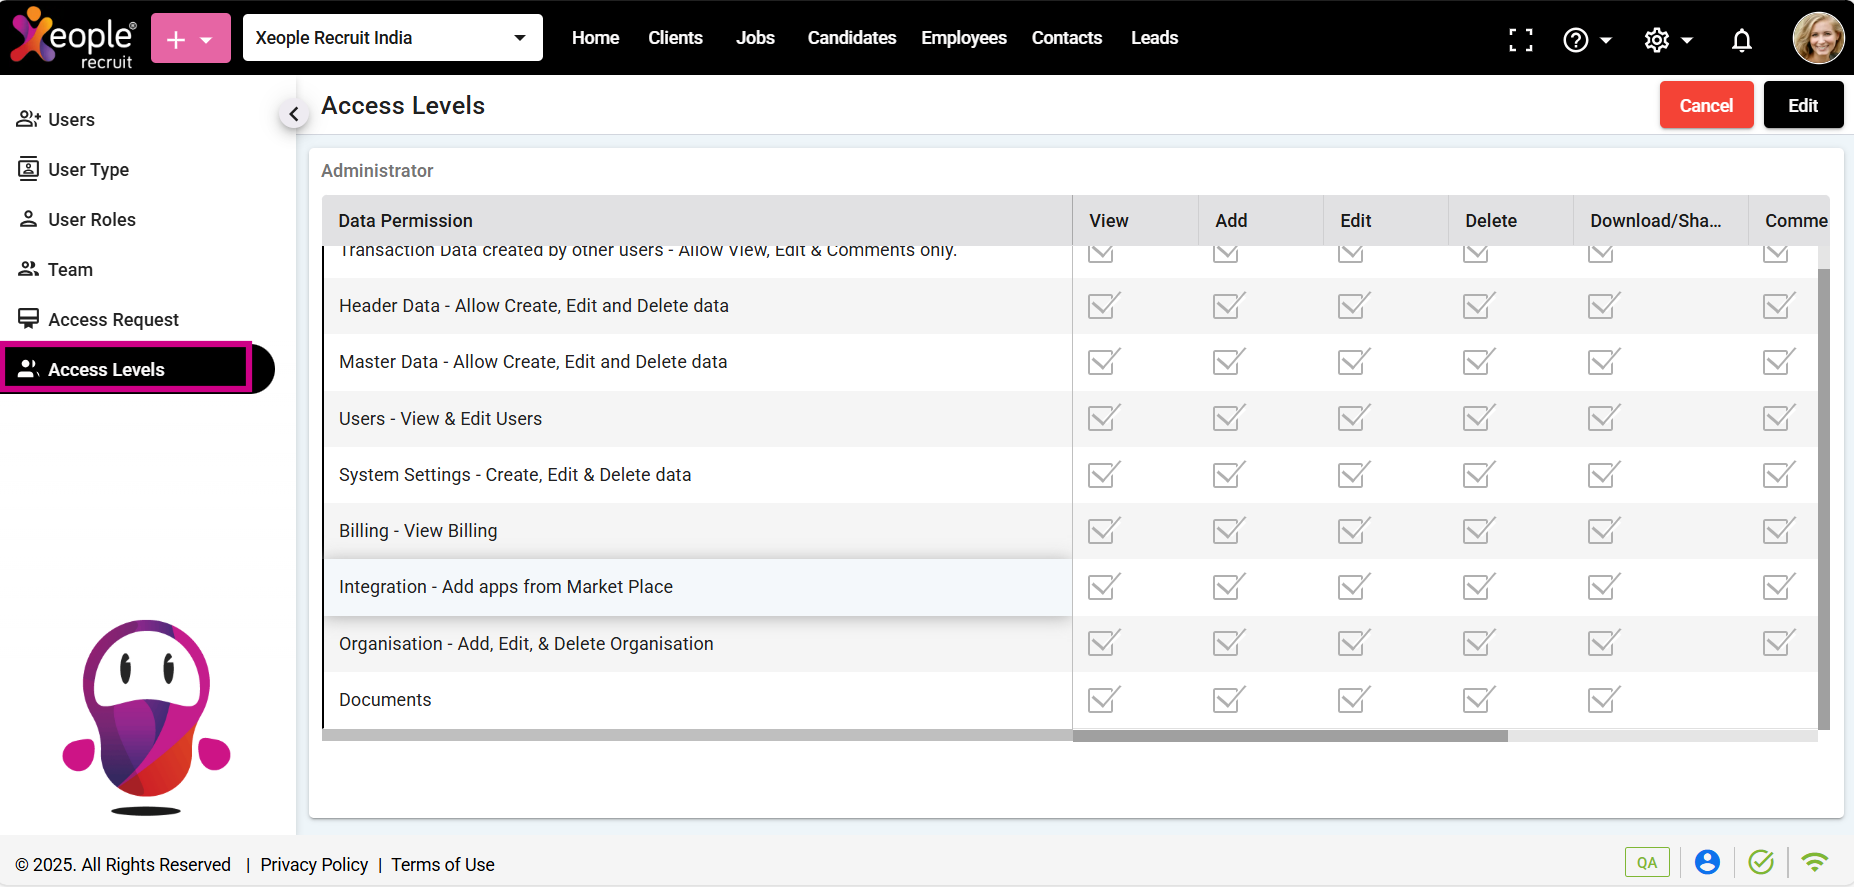The image size is (1854, 887).
Task: Open the notifications bell
Action: pyautogui.click(x=1741, y=39)
